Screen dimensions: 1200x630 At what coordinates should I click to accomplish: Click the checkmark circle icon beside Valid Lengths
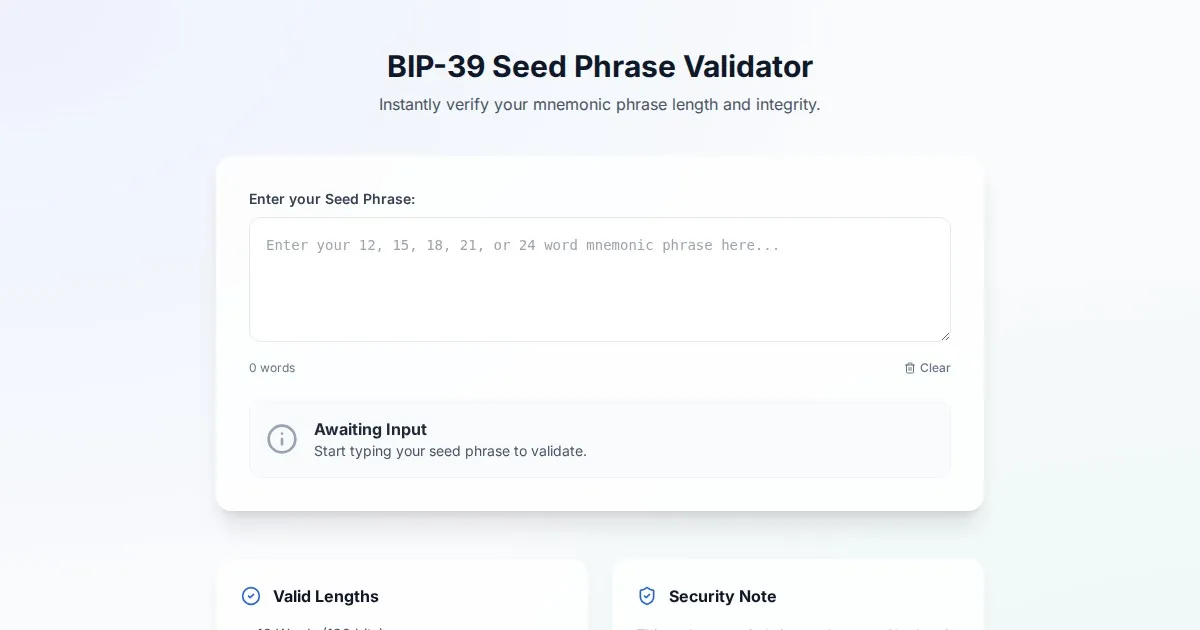[x=251, y=596]
